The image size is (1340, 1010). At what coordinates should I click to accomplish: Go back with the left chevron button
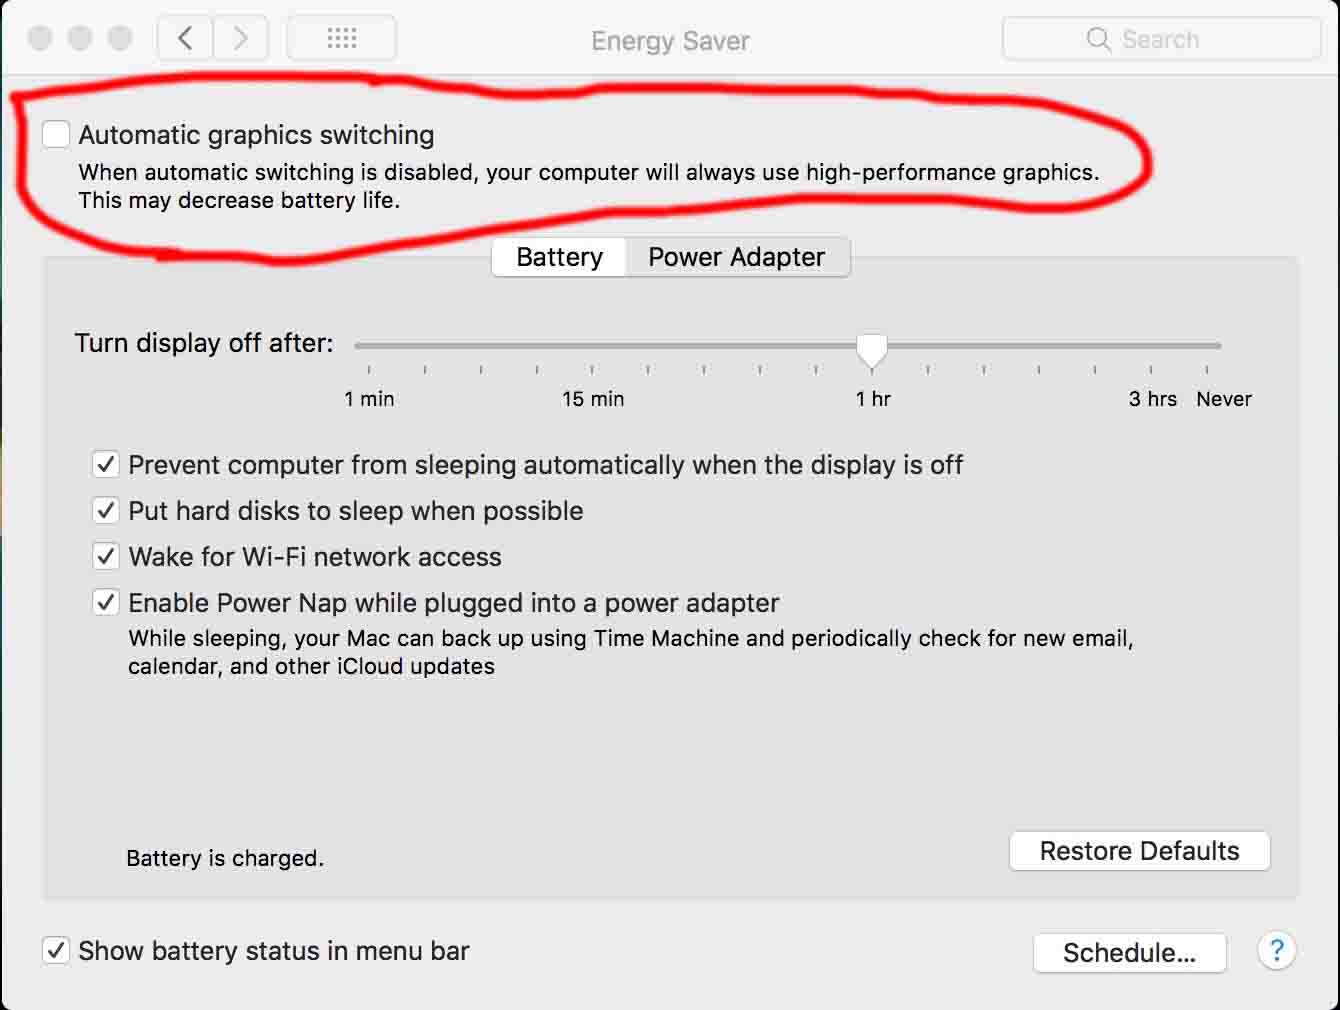(x=185, y=39)
